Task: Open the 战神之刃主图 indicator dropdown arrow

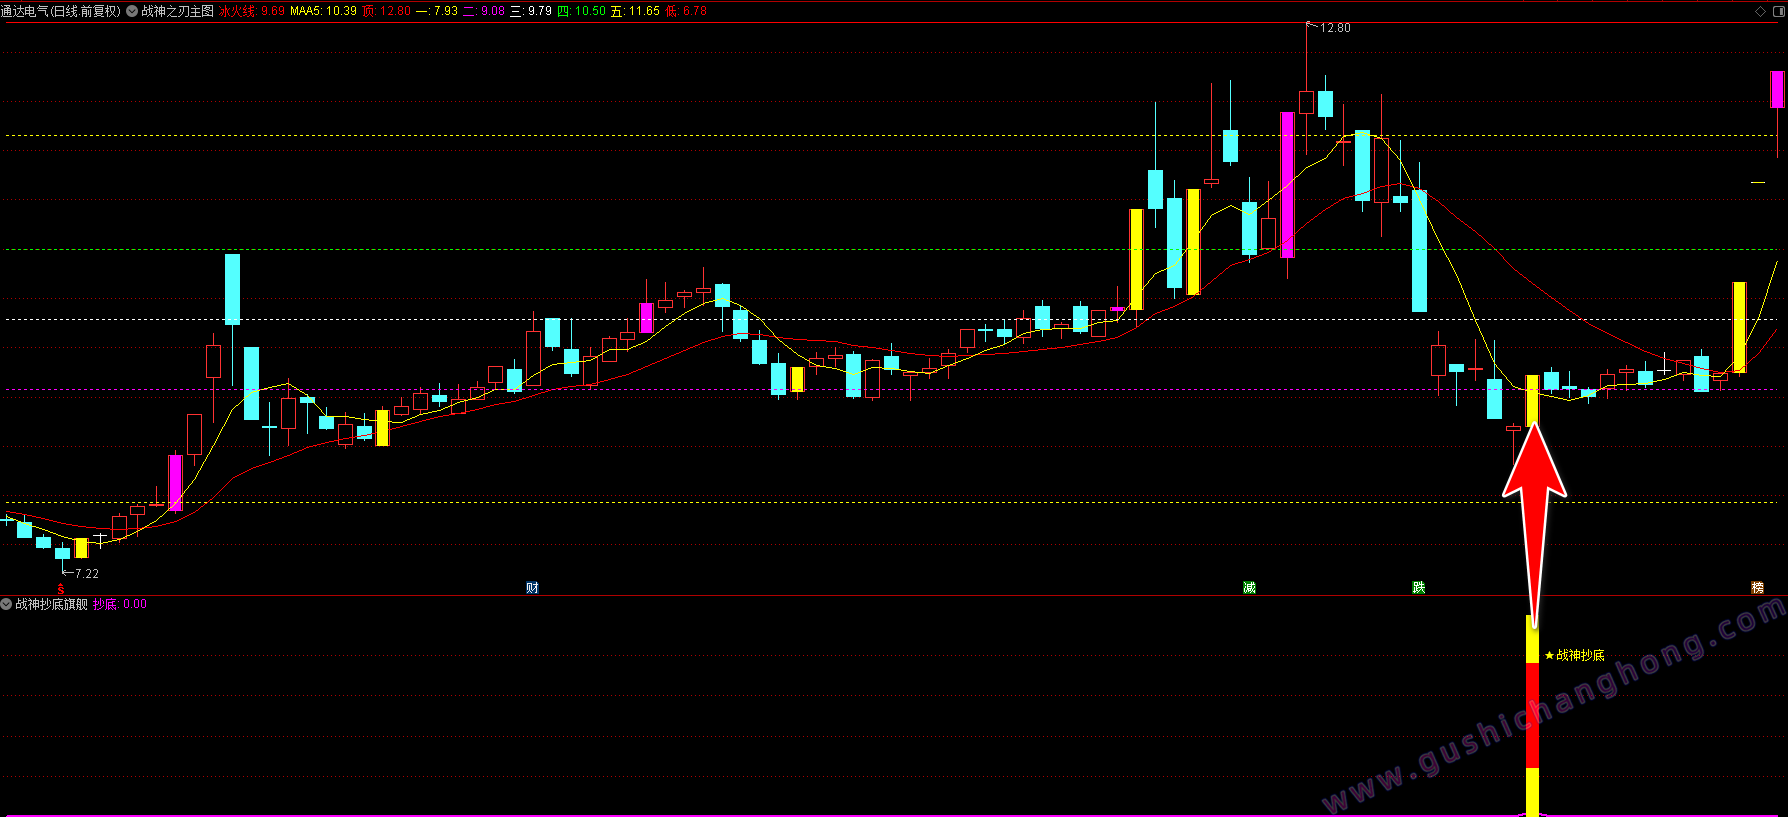Action: [x=132, y=11]
